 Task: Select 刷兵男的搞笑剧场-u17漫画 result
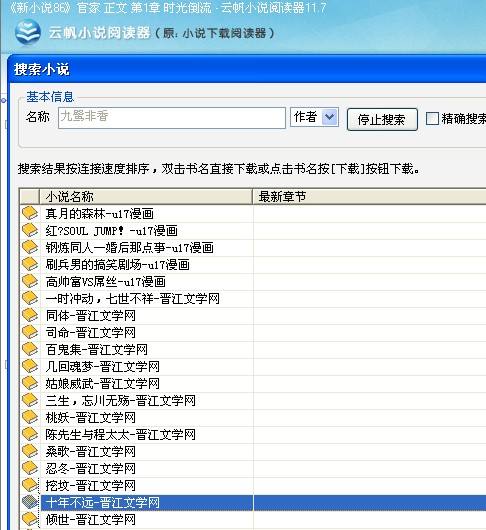[x=117, y=265]
